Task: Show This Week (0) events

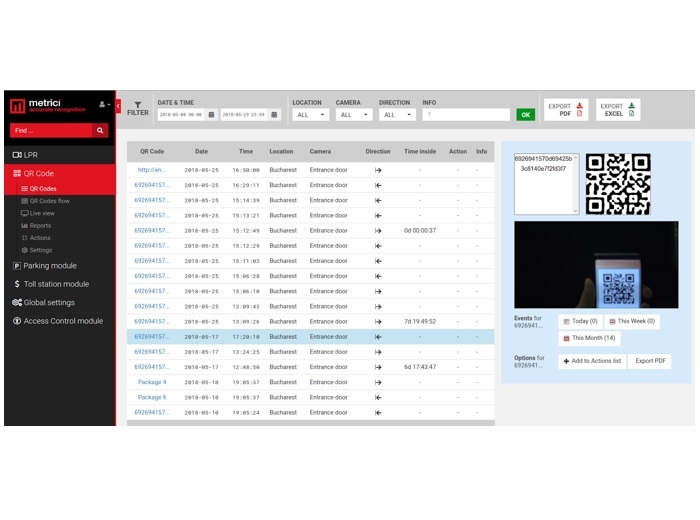Action: coord(632,321)
